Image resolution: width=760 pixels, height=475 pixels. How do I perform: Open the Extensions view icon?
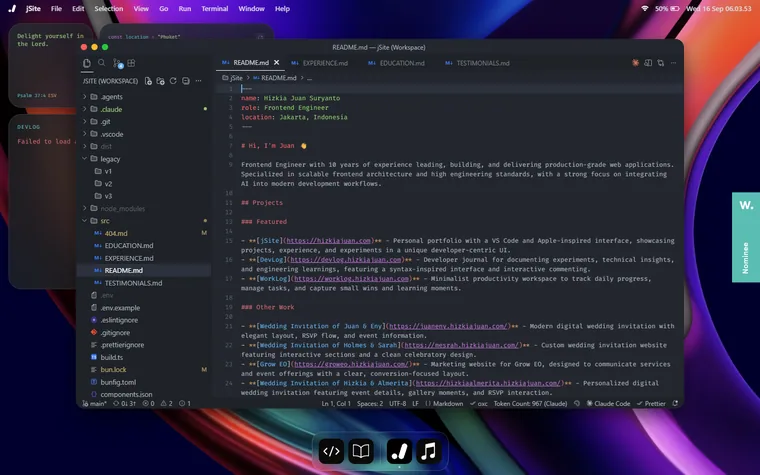pyautogui.click(x=131, y=63)
